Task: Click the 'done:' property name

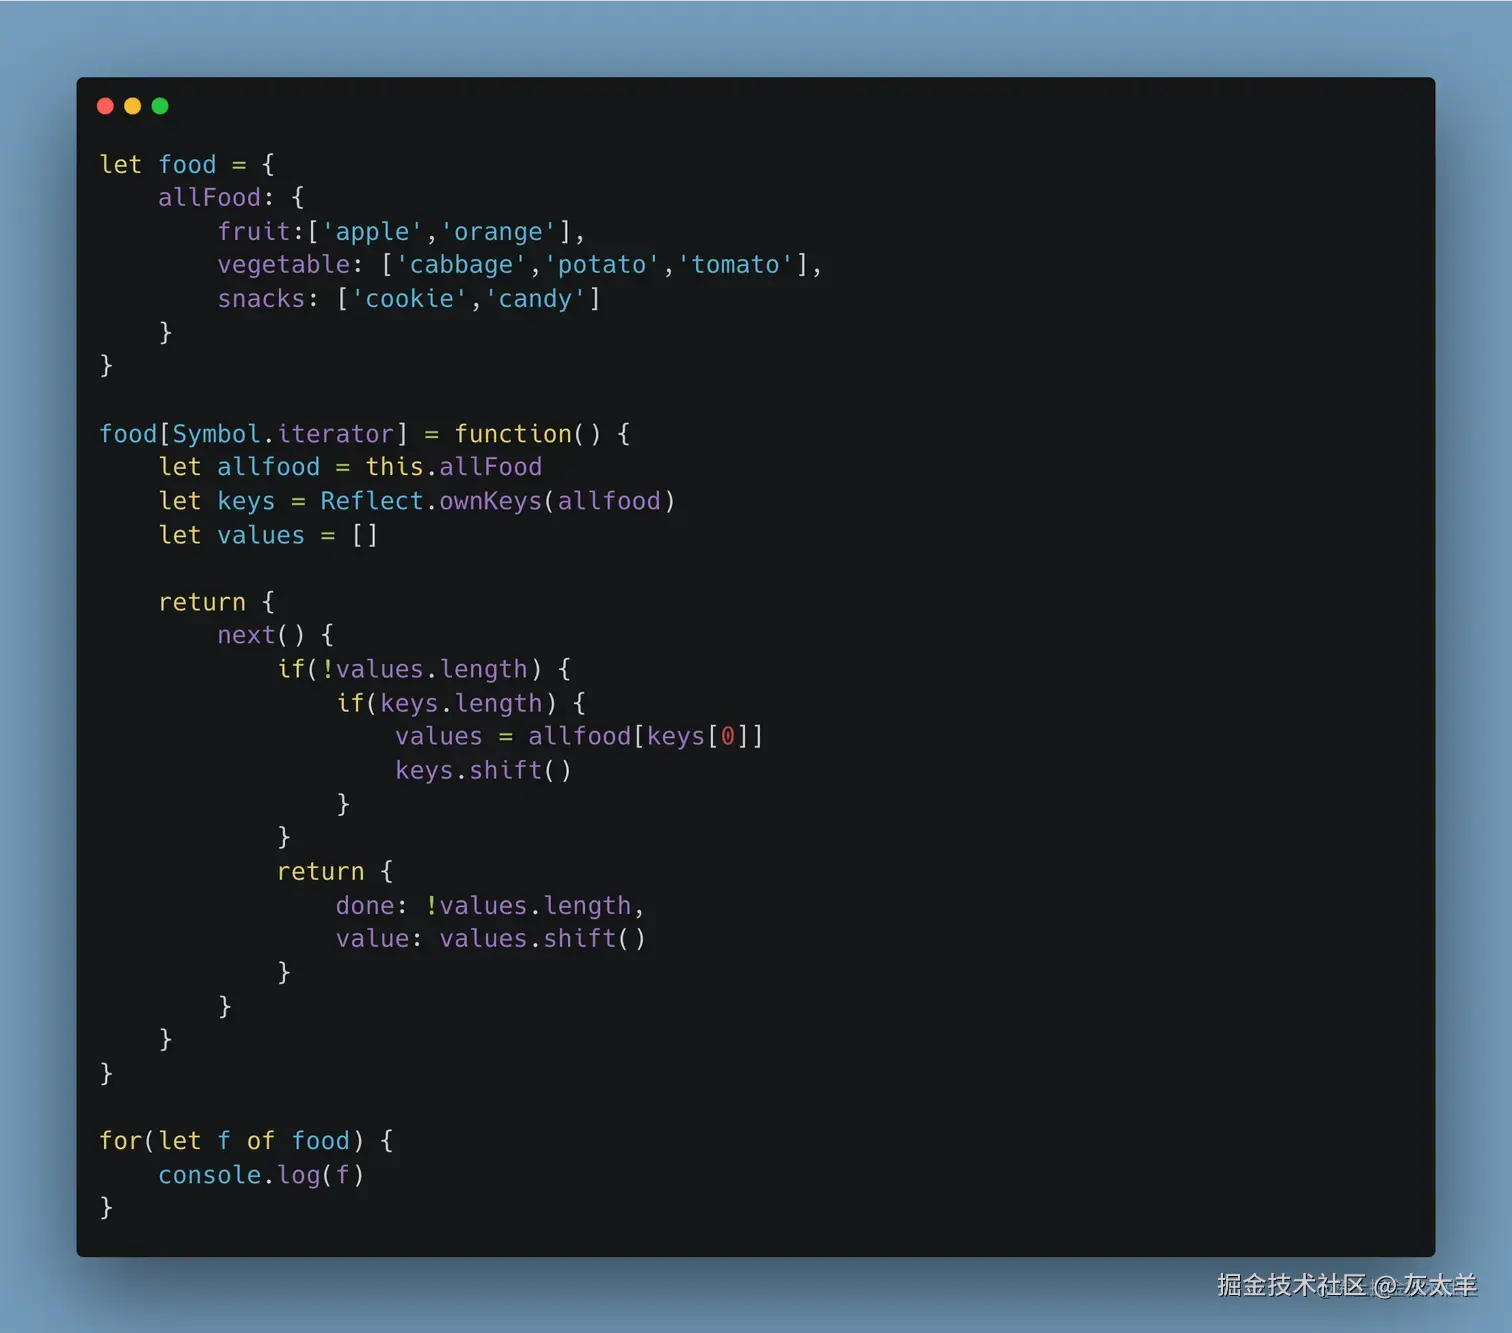Action: click(x=372, y=905)
